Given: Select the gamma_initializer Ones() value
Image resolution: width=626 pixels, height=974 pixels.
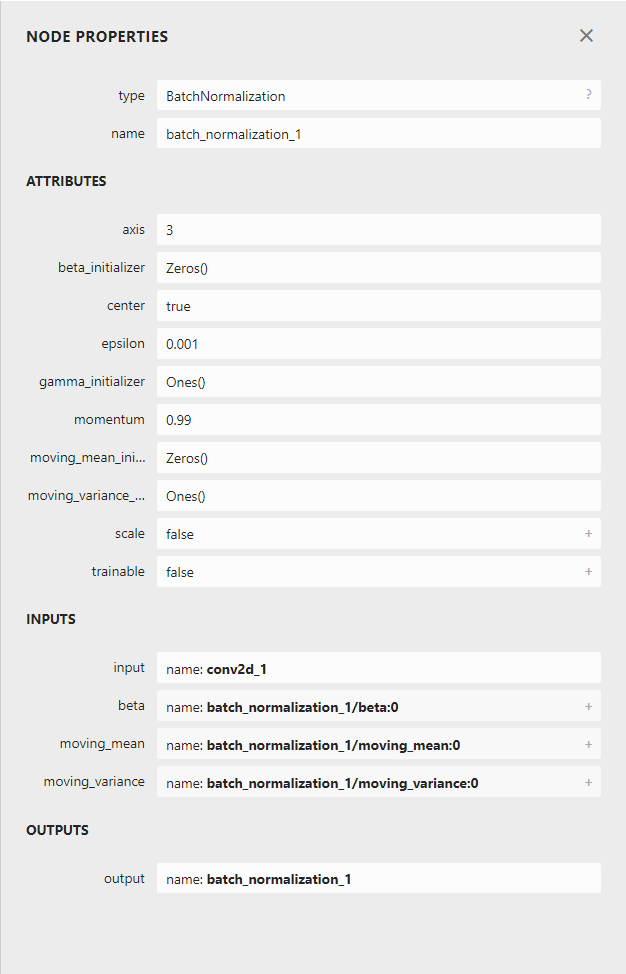Looking at the screenshot, I should coord(350,381).
